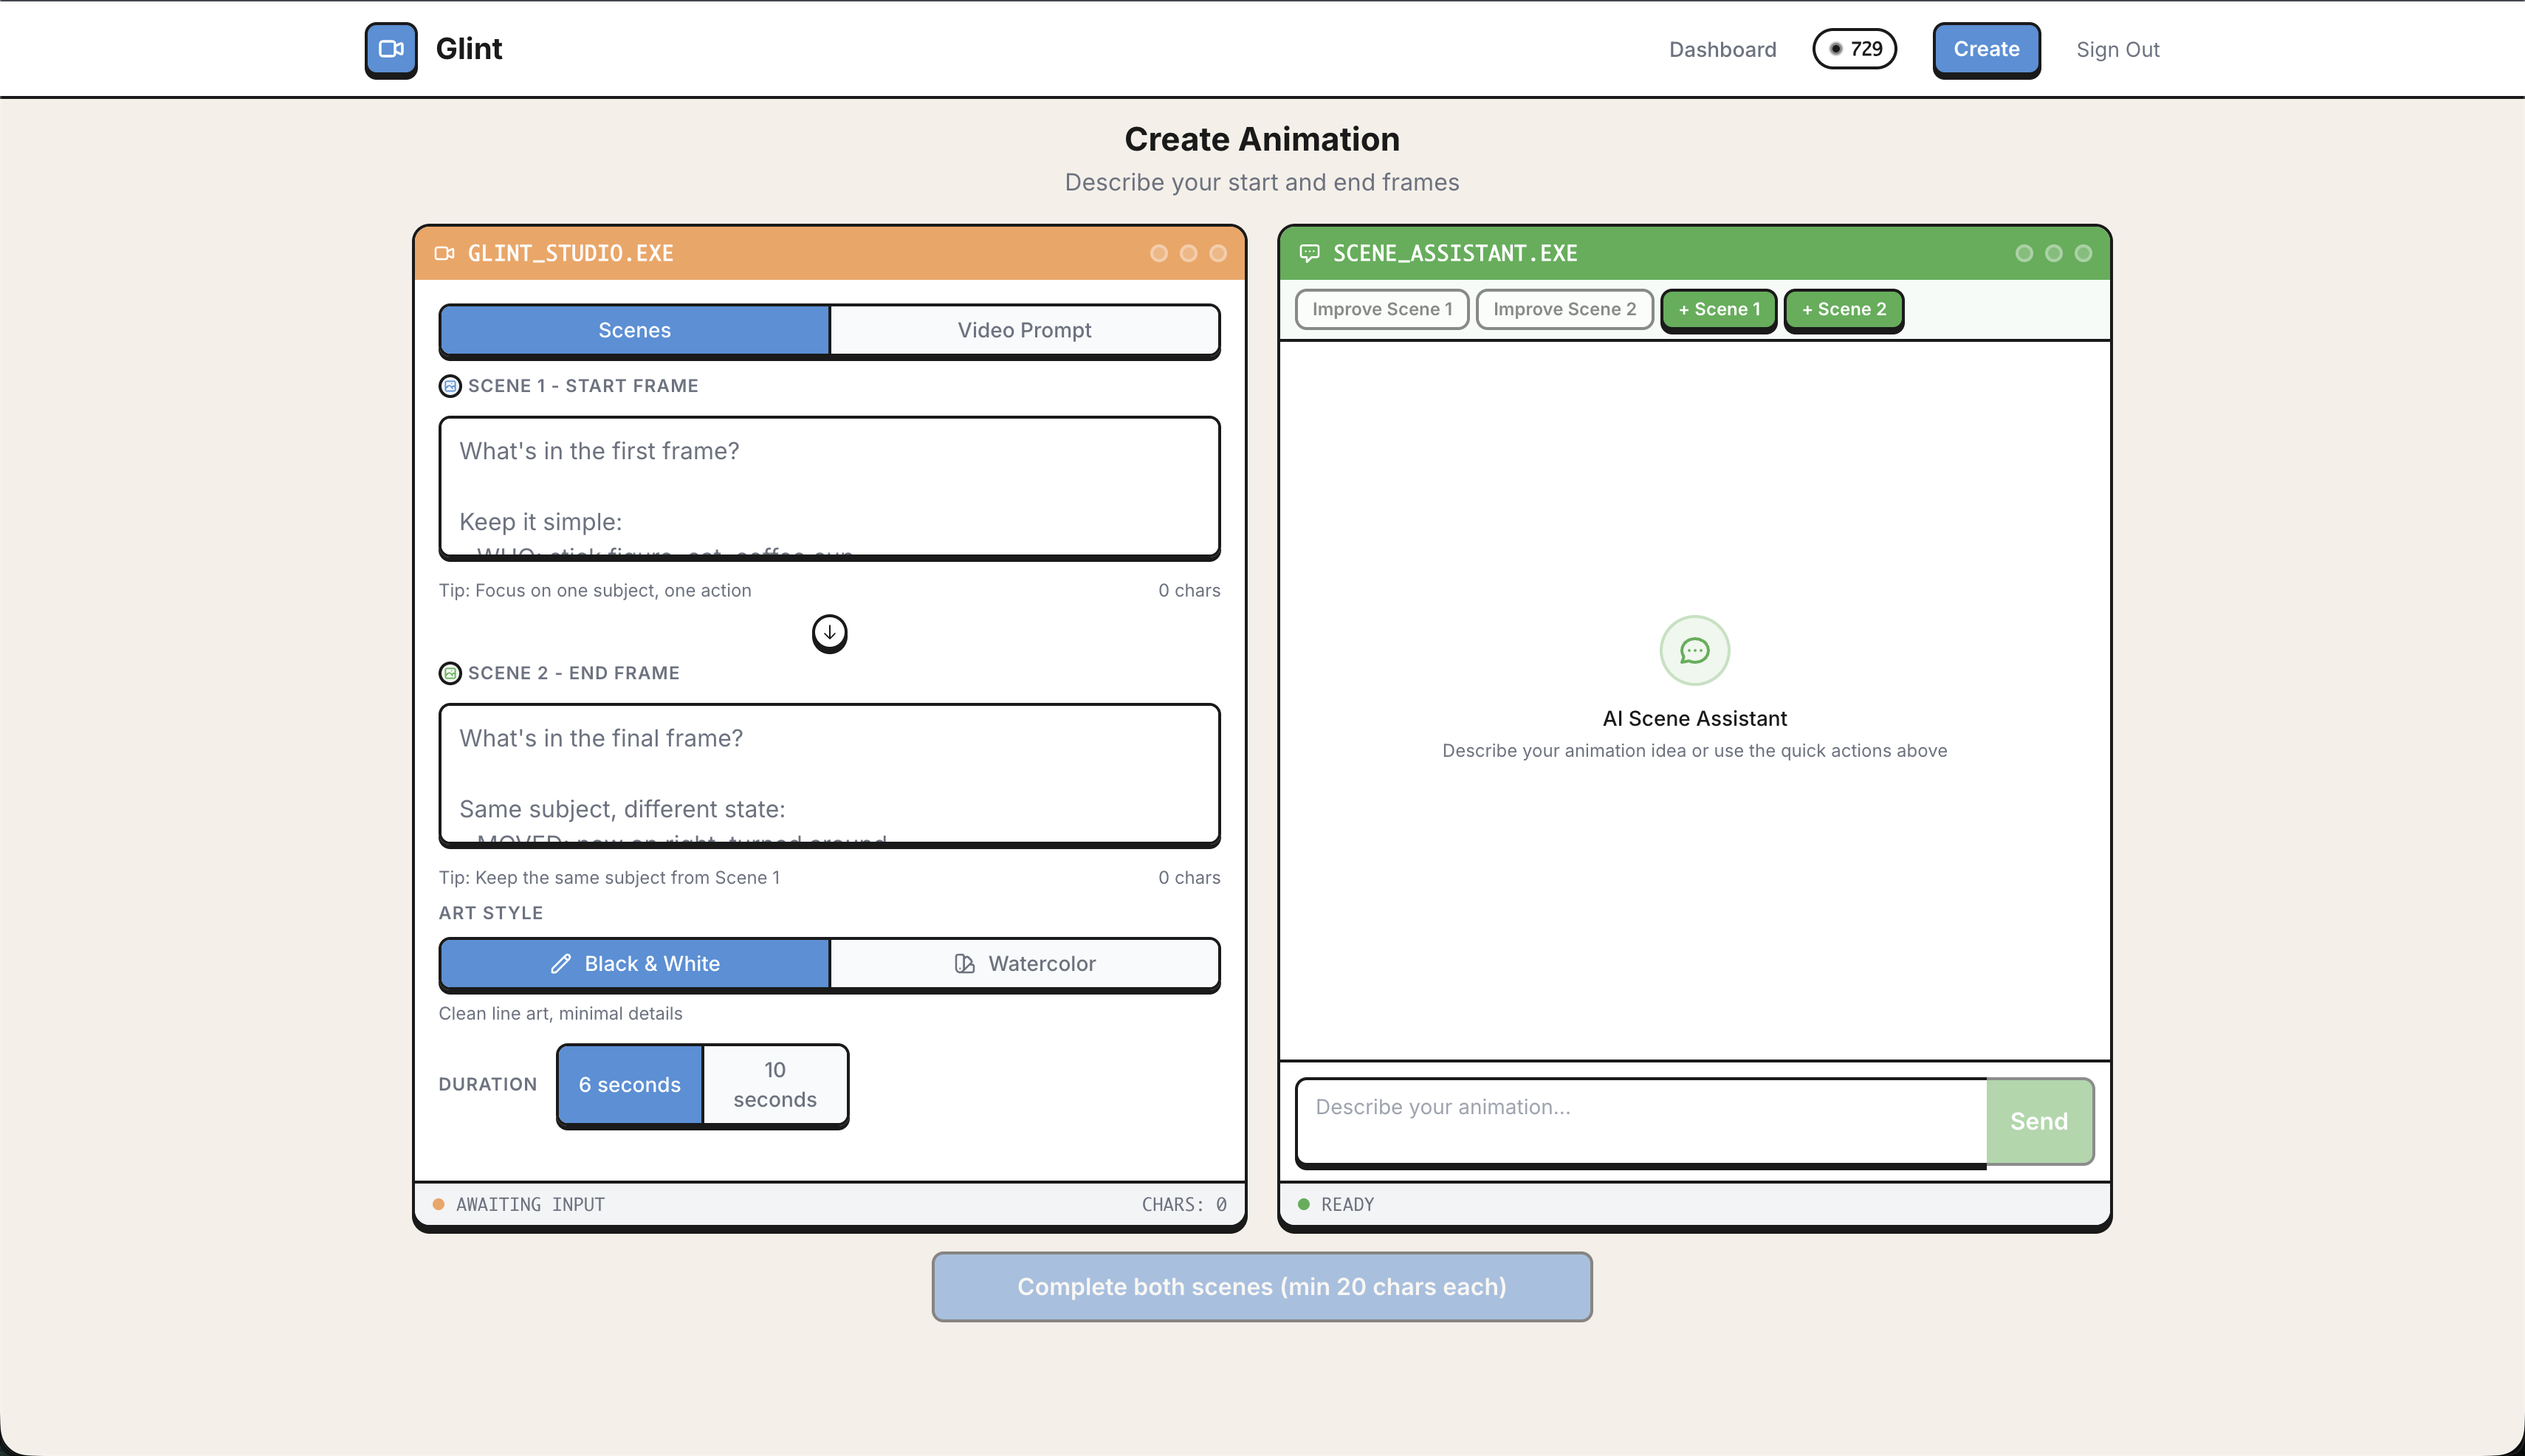The width and height of the screenshot is (2525, 1456).
Task: Click the down arrow between scenes
Action: coord(829,632)
